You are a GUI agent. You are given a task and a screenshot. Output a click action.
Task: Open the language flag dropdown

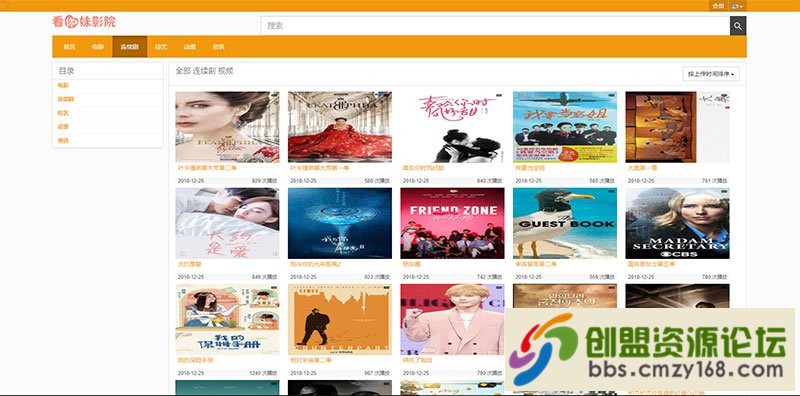tap(737, 6)
